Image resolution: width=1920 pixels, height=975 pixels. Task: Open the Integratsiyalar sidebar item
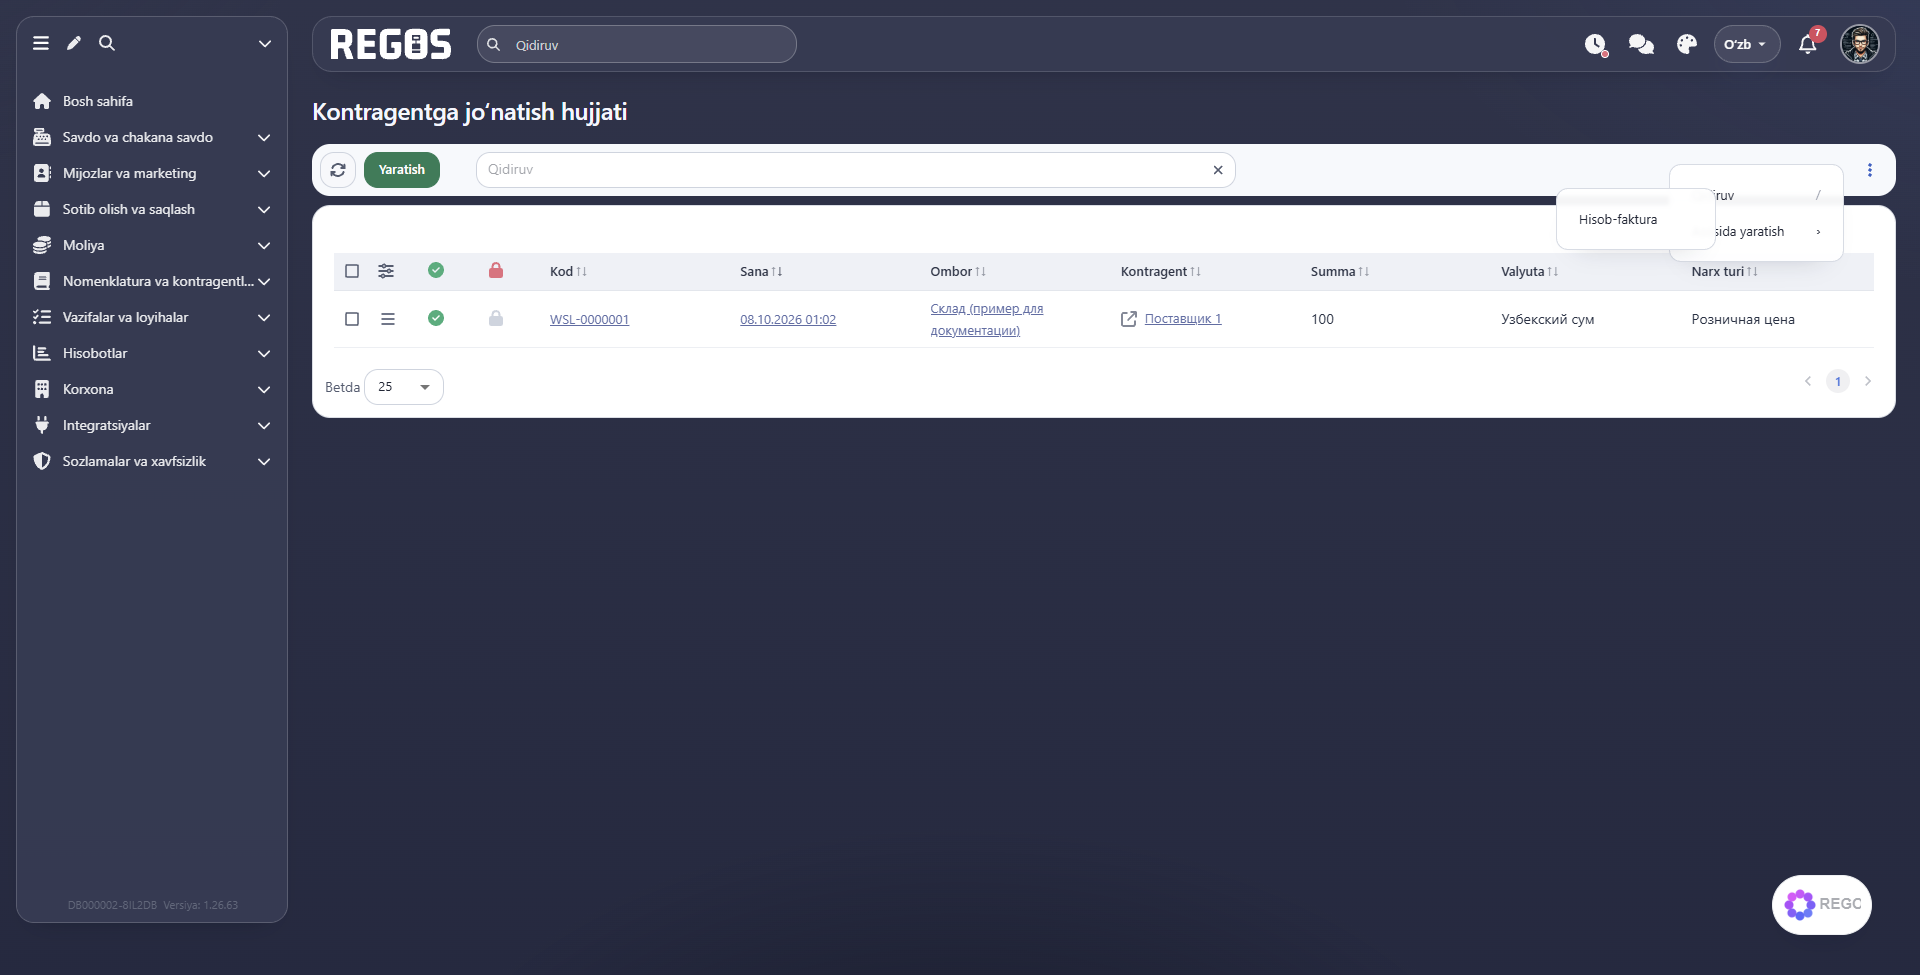point(152,425)
